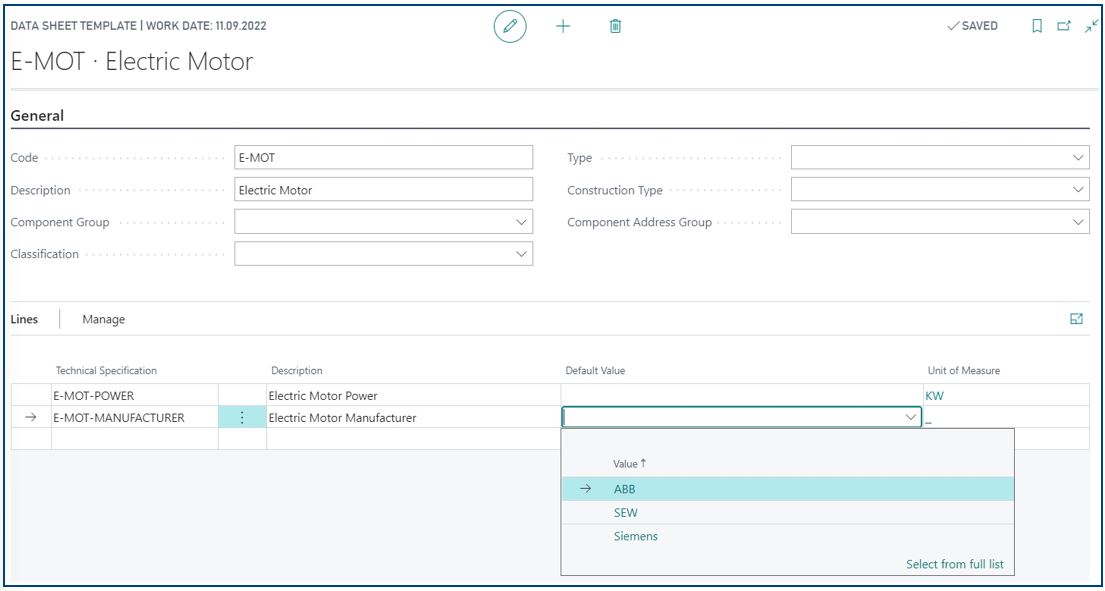Click the Edit pencil icon
Screen dimensions: 1105x591
tap(510, 27)
